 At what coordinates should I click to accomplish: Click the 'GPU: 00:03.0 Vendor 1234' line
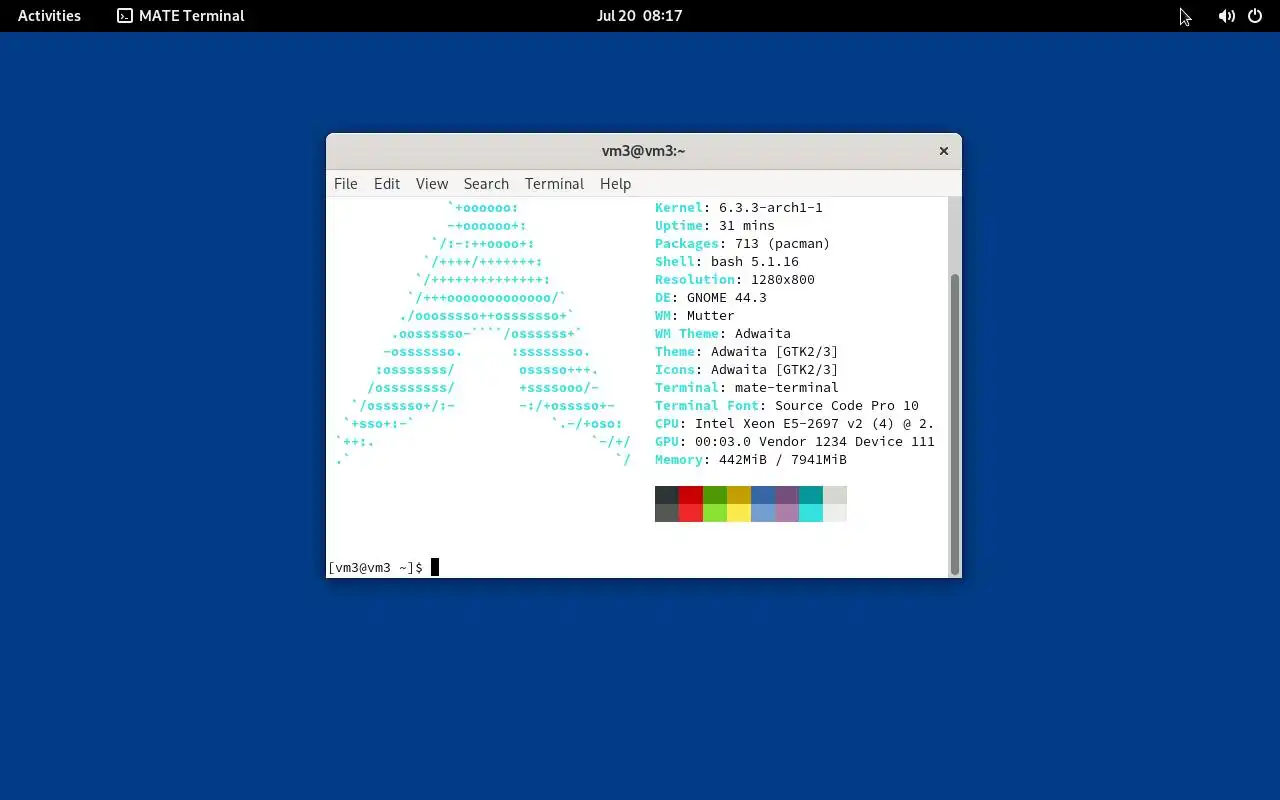pyautogui.click(x=795, y=442)
